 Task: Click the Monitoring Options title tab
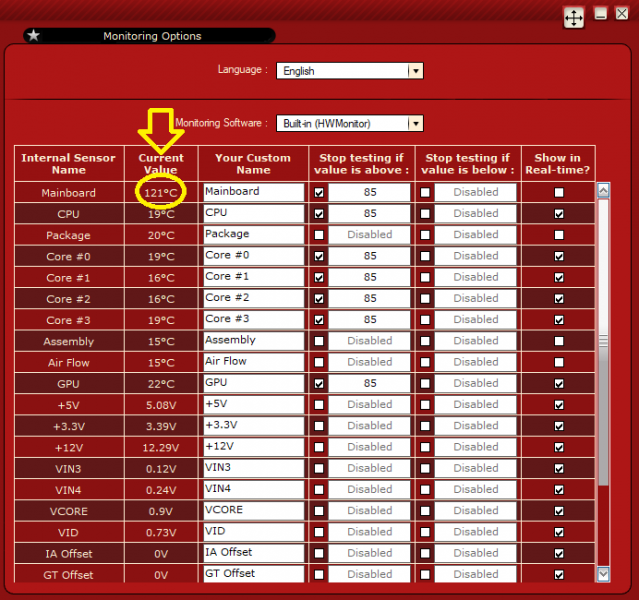coord(152,36)
